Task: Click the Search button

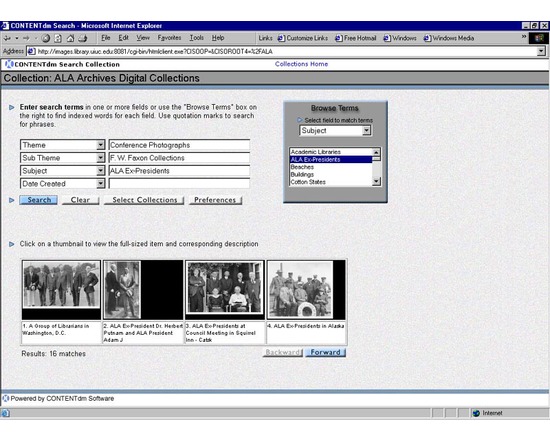Action: pos(39,200)
